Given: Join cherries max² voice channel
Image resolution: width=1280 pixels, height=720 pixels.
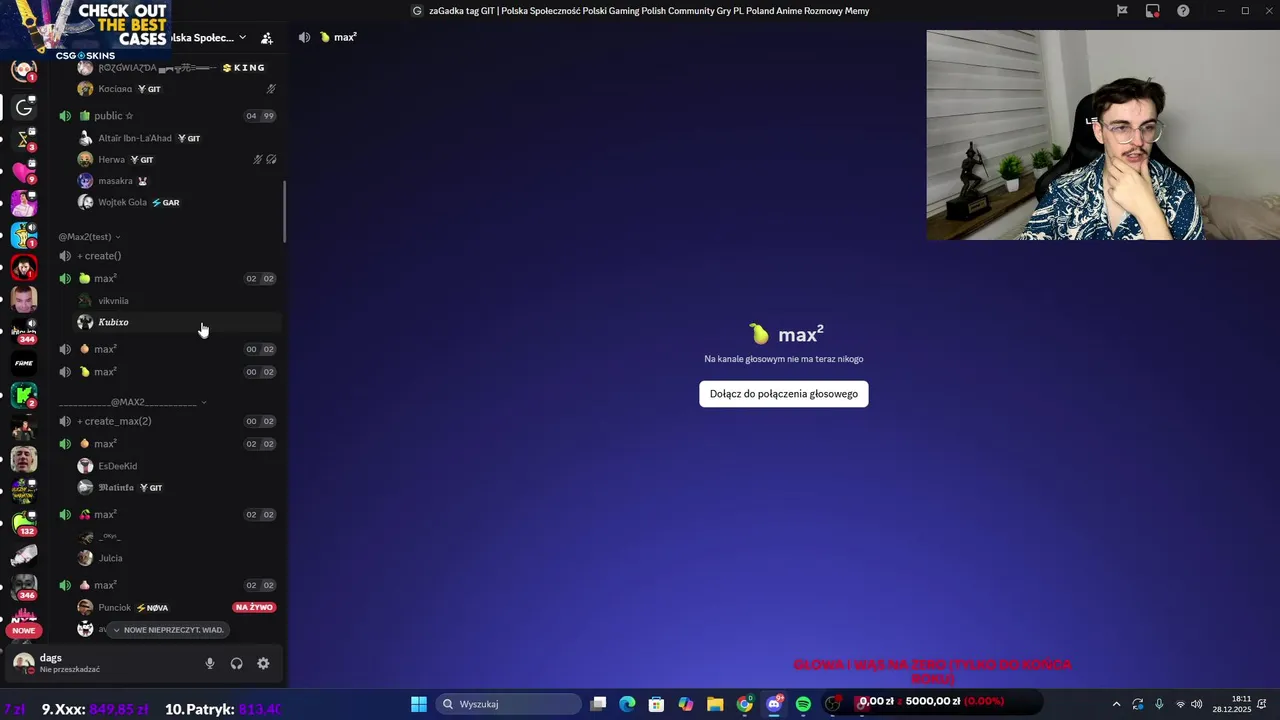Looking at the screenshot, I should point(166,515).
